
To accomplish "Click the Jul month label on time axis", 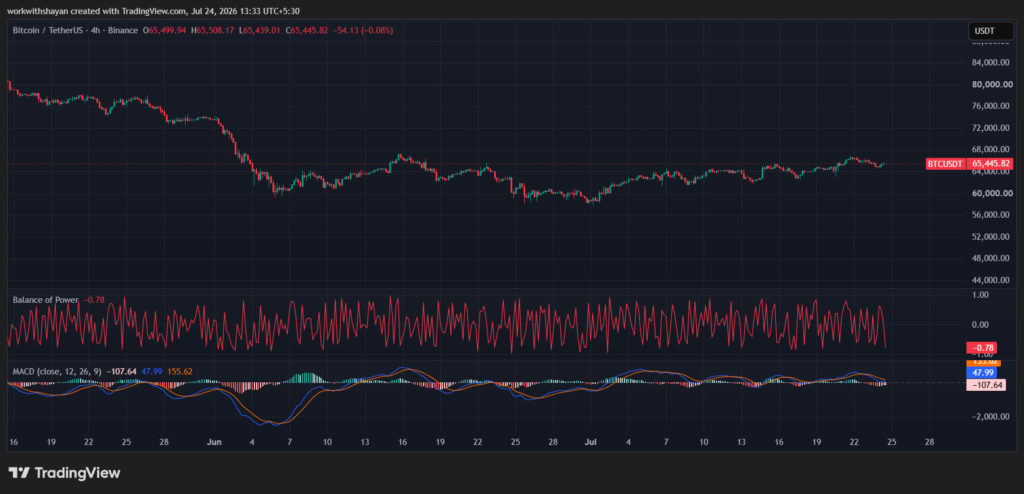I will tap(592, 442).
